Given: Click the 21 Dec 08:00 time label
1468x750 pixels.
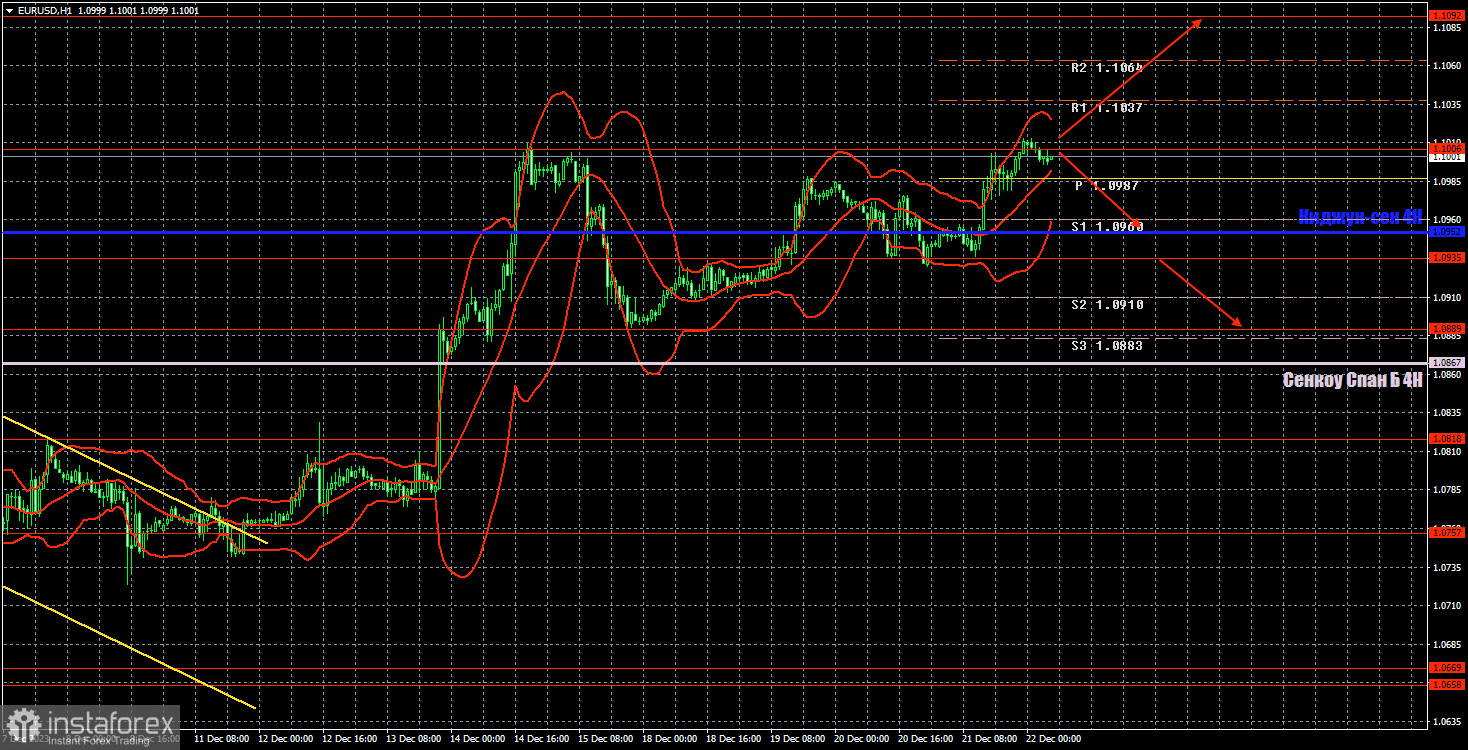Looking at the screenshot, I should [990, 739].
